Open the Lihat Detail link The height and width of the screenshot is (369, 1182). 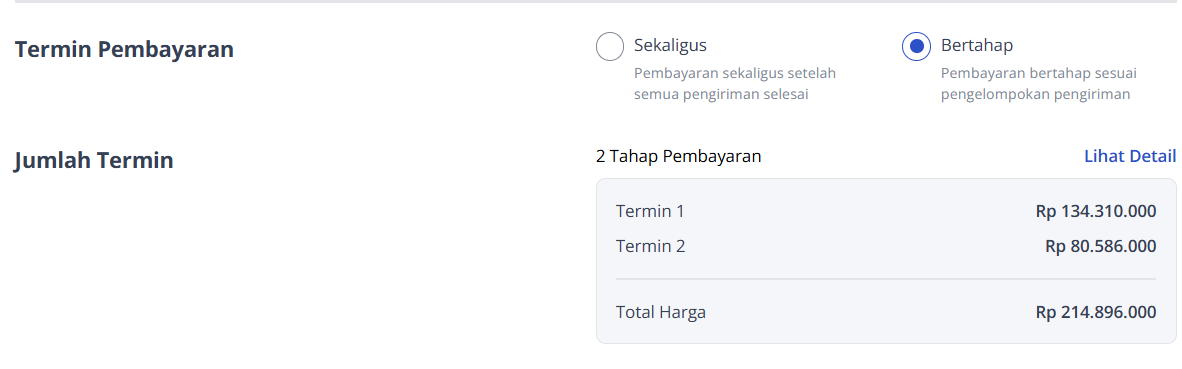pos(1130,156)
